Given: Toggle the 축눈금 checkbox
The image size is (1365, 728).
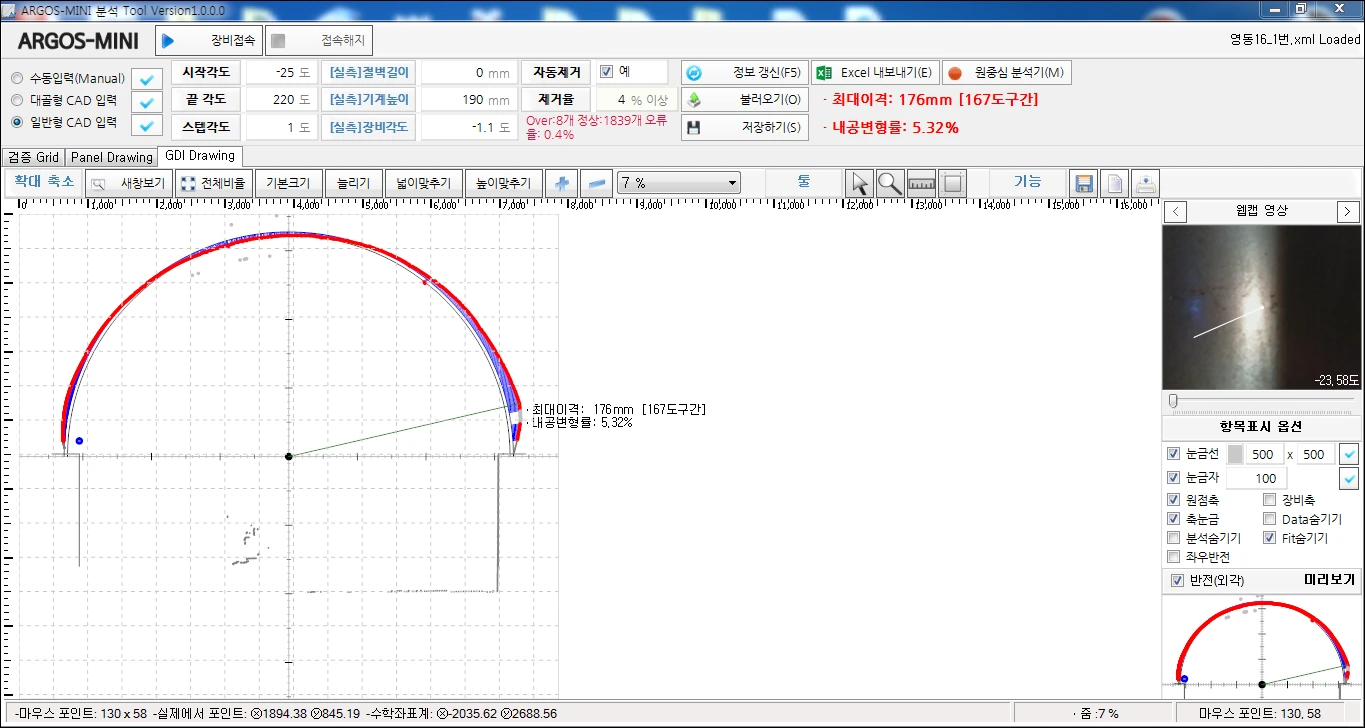Looking at the screenshot, I should 1174,519.
